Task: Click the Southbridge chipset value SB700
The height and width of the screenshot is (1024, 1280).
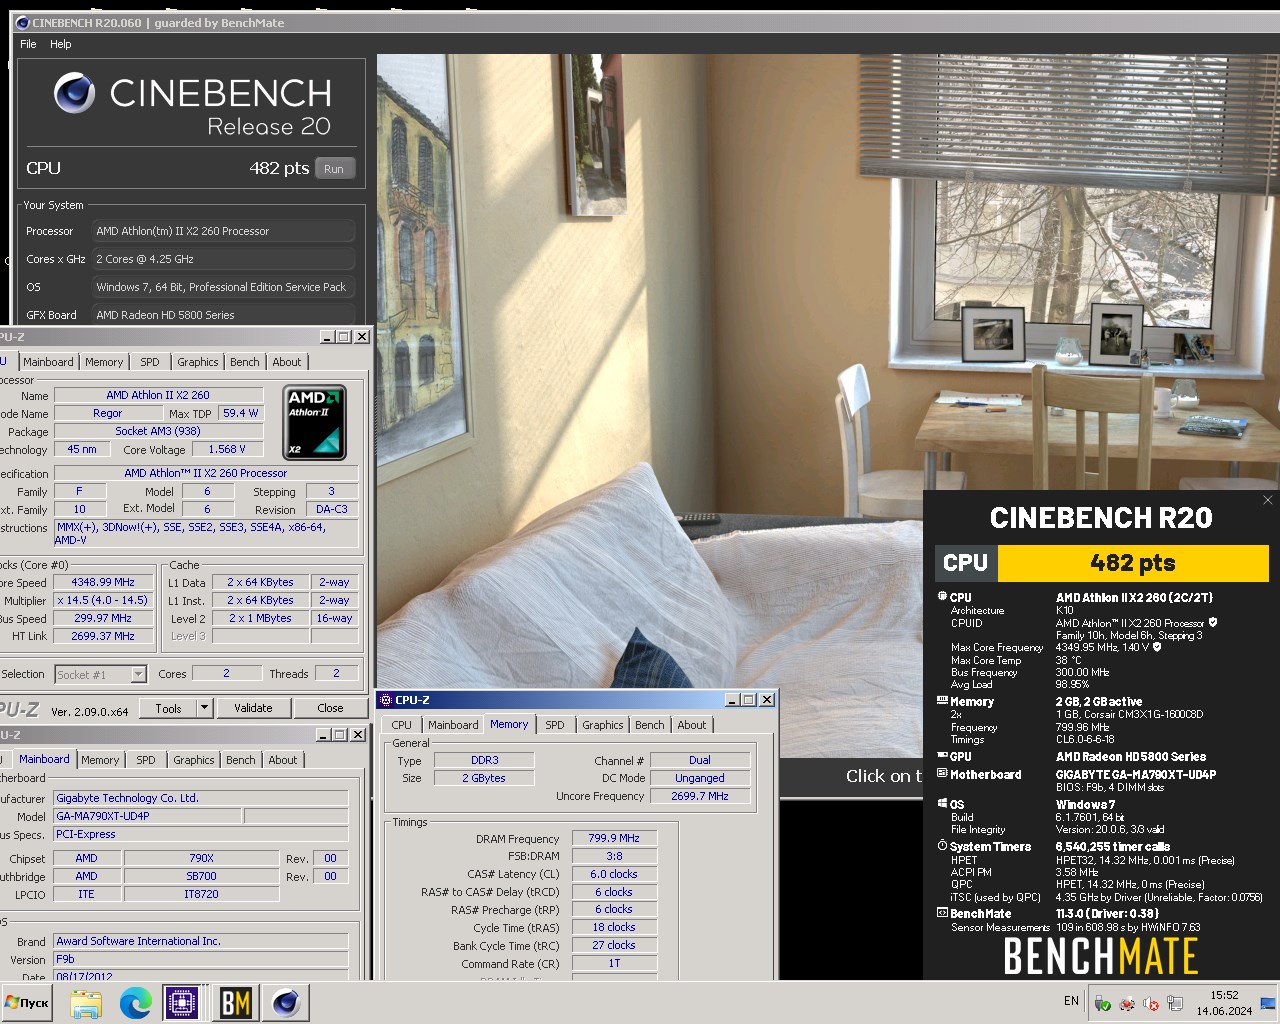Action: pyautogui.click(x=202, y=876)
